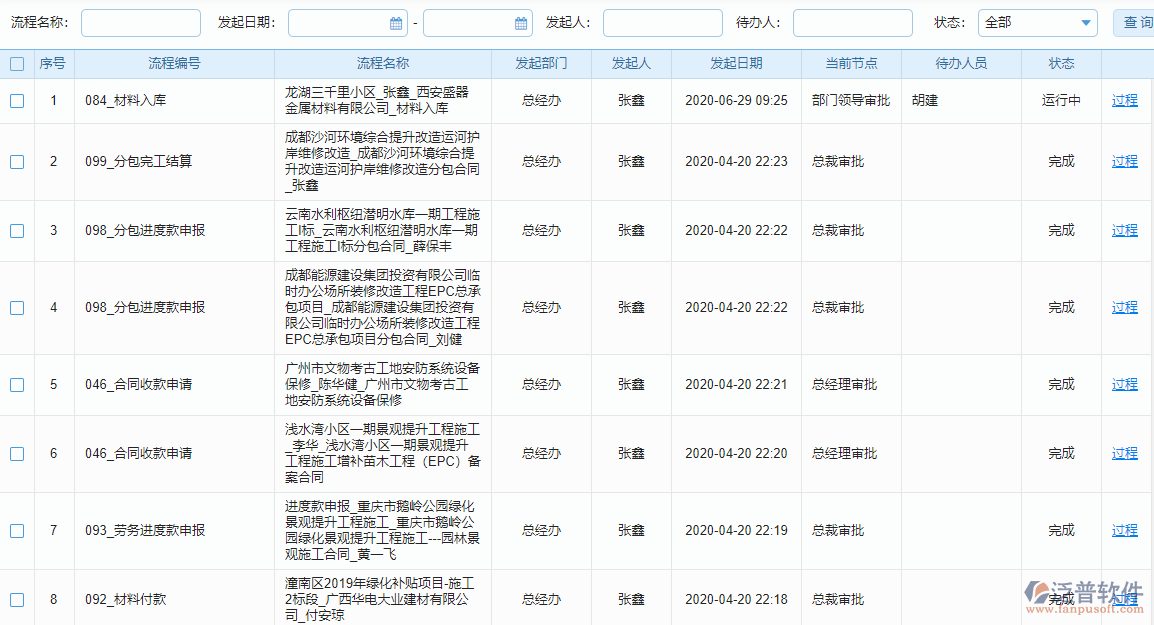Click the 查询 search button
This screenshot has height=625, width=1154.
coord(1136,23)
